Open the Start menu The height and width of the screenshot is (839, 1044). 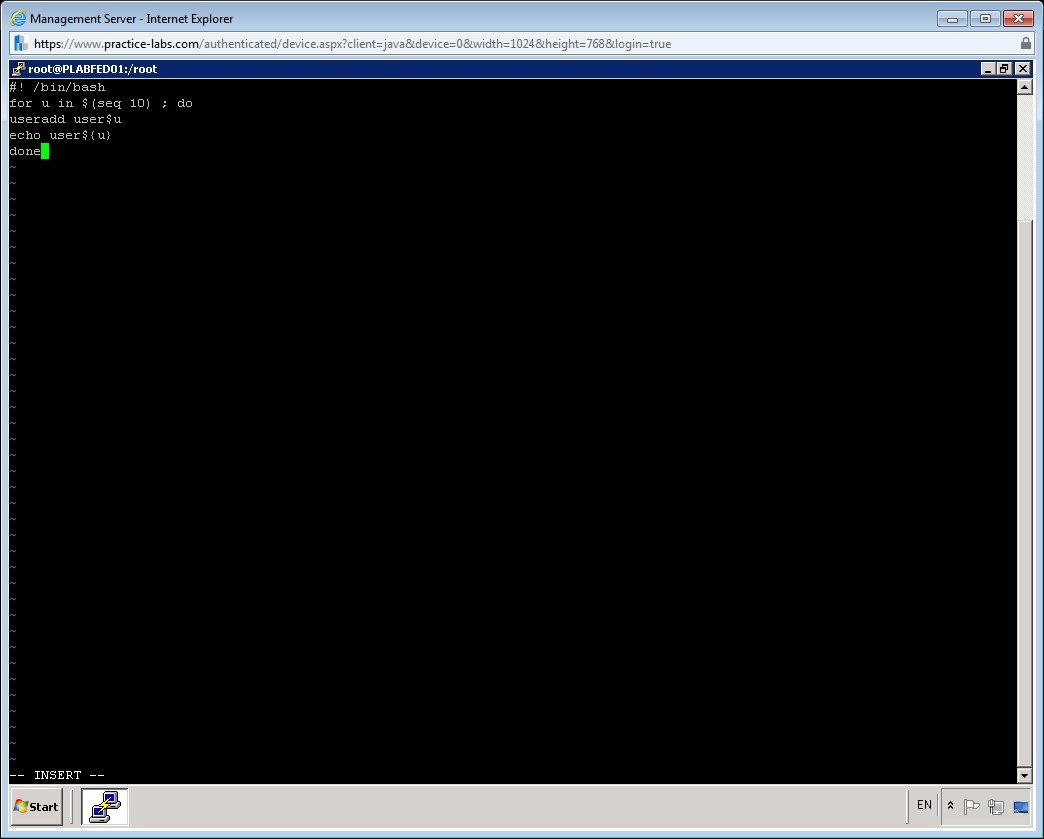(35, 807)
